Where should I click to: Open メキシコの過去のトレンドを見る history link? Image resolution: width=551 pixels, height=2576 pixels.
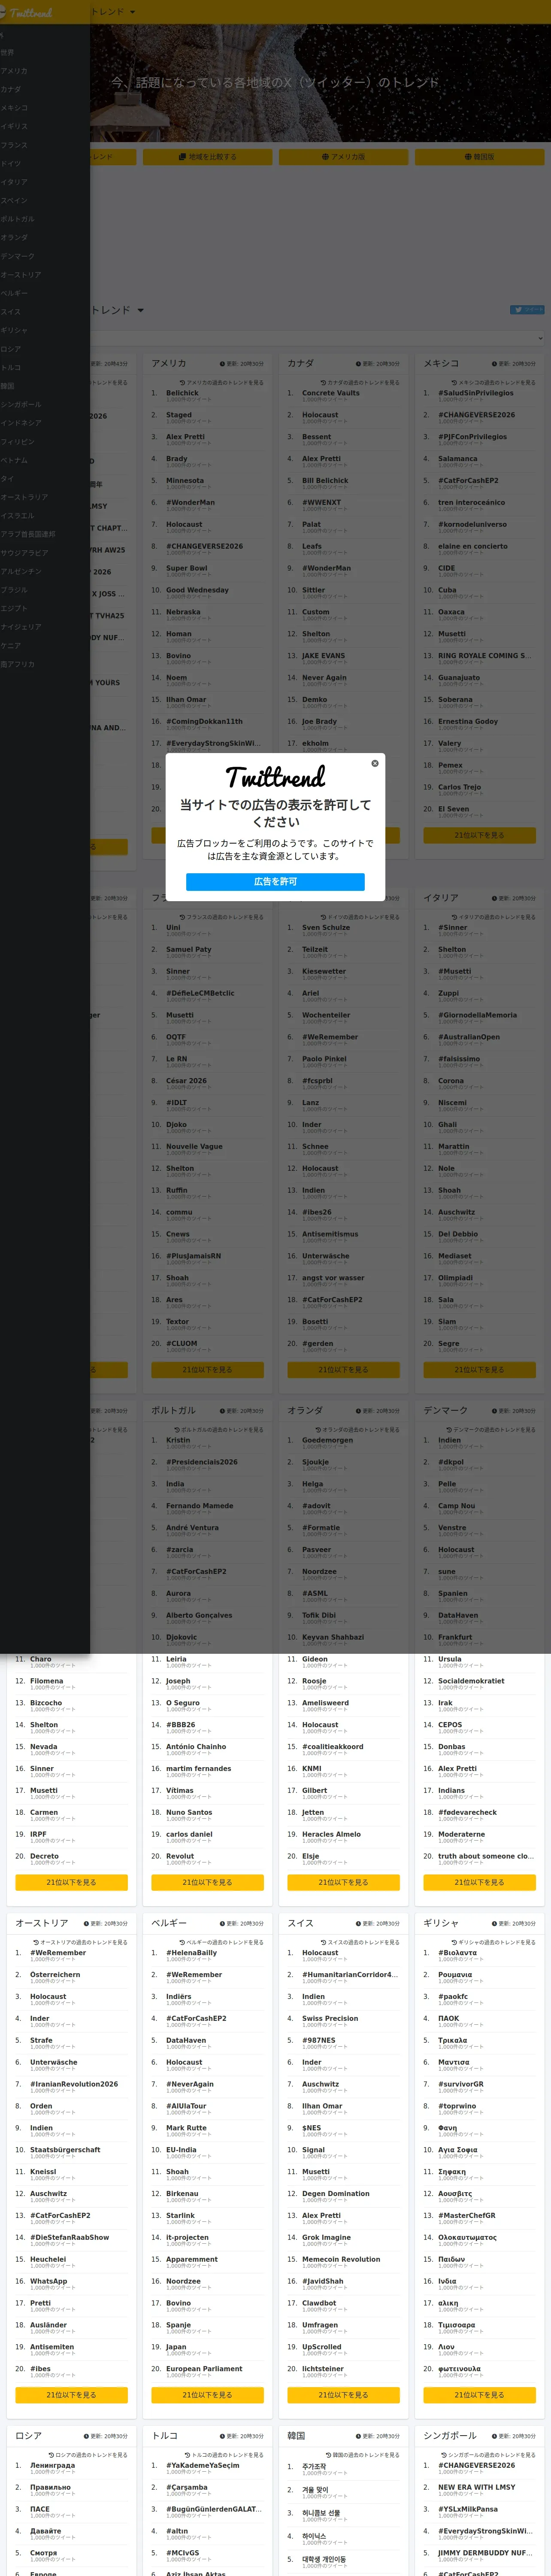click(493, 382)
